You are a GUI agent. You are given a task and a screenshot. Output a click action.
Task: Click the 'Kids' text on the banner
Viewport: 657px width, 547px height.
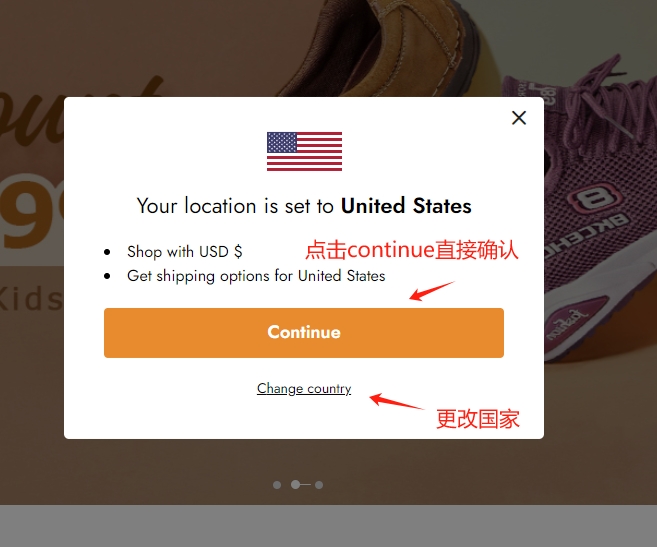(x=30, y=299)
